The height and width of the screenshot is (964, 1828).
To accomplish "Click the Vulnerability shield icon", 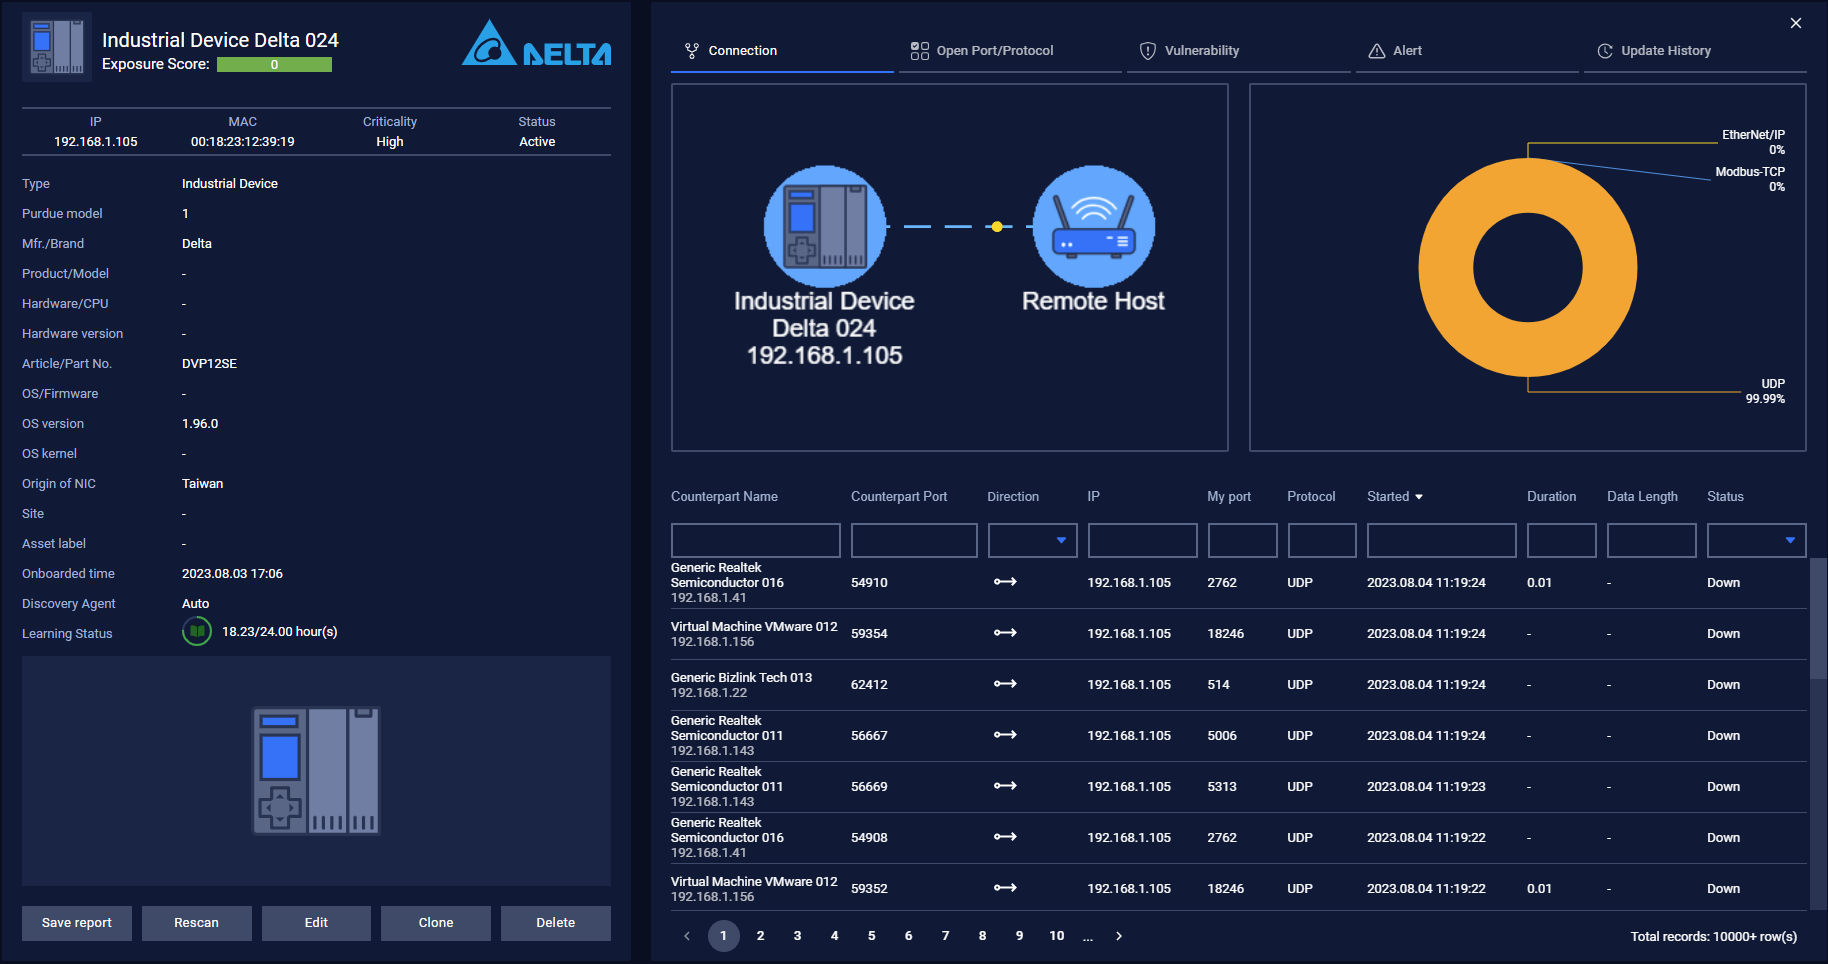I will [x=1148, y=51].
